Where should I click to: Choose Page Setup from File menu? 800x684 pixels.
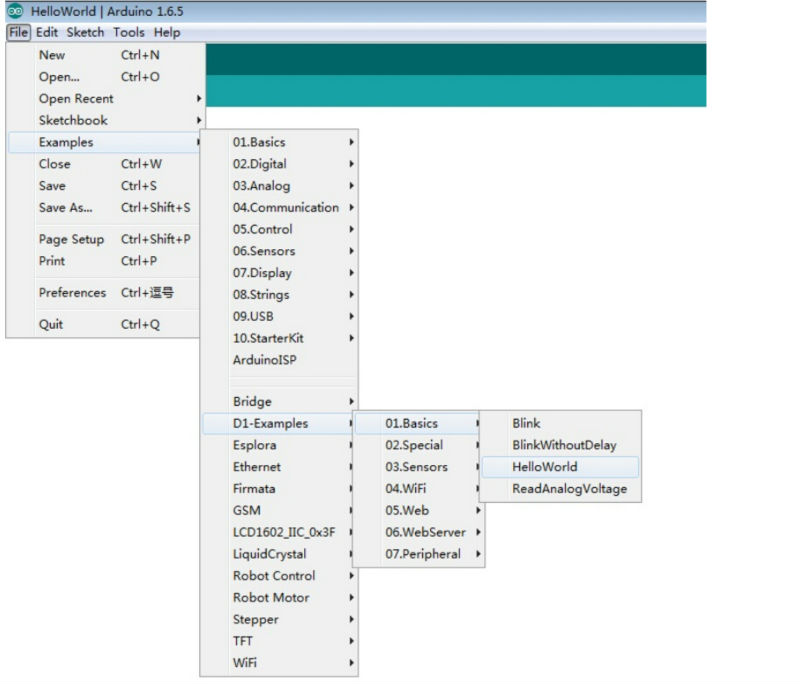(x=71, y=239)
